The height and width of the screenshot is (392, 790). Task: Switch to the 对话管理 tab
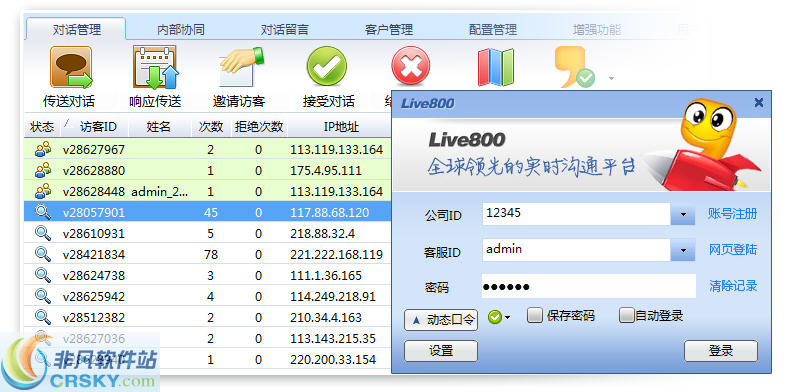(x=77, y=30)
